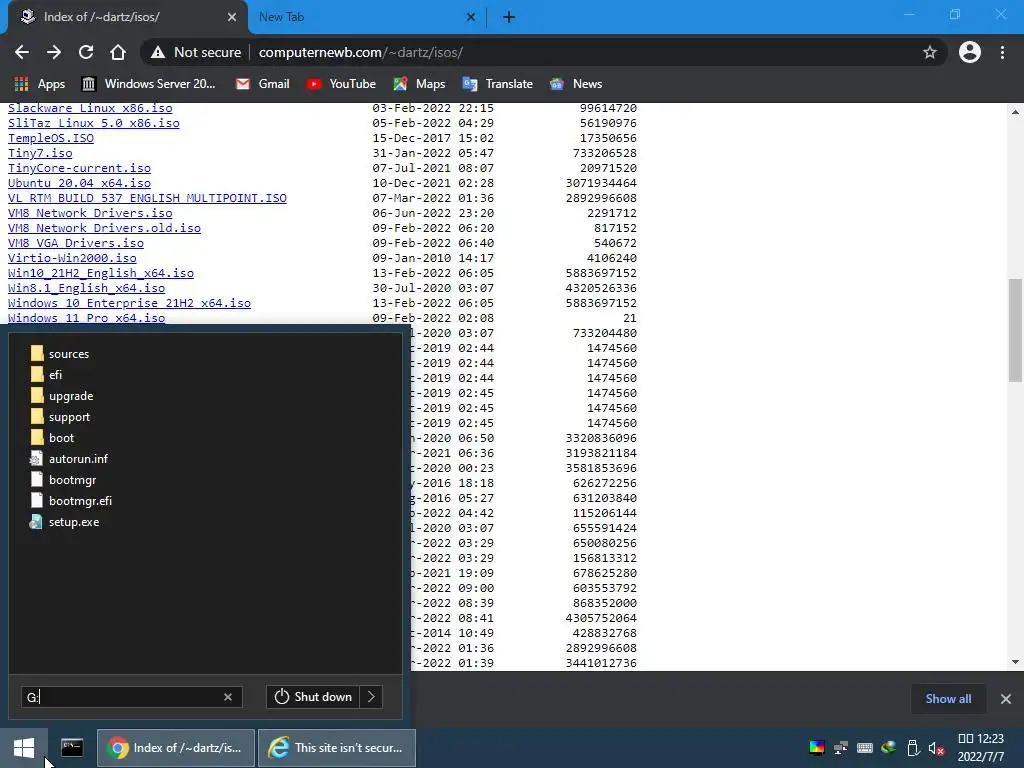1024x768 pixels.
Task: Open Chrome three-dot menu
Action: tap(1002, 52)
